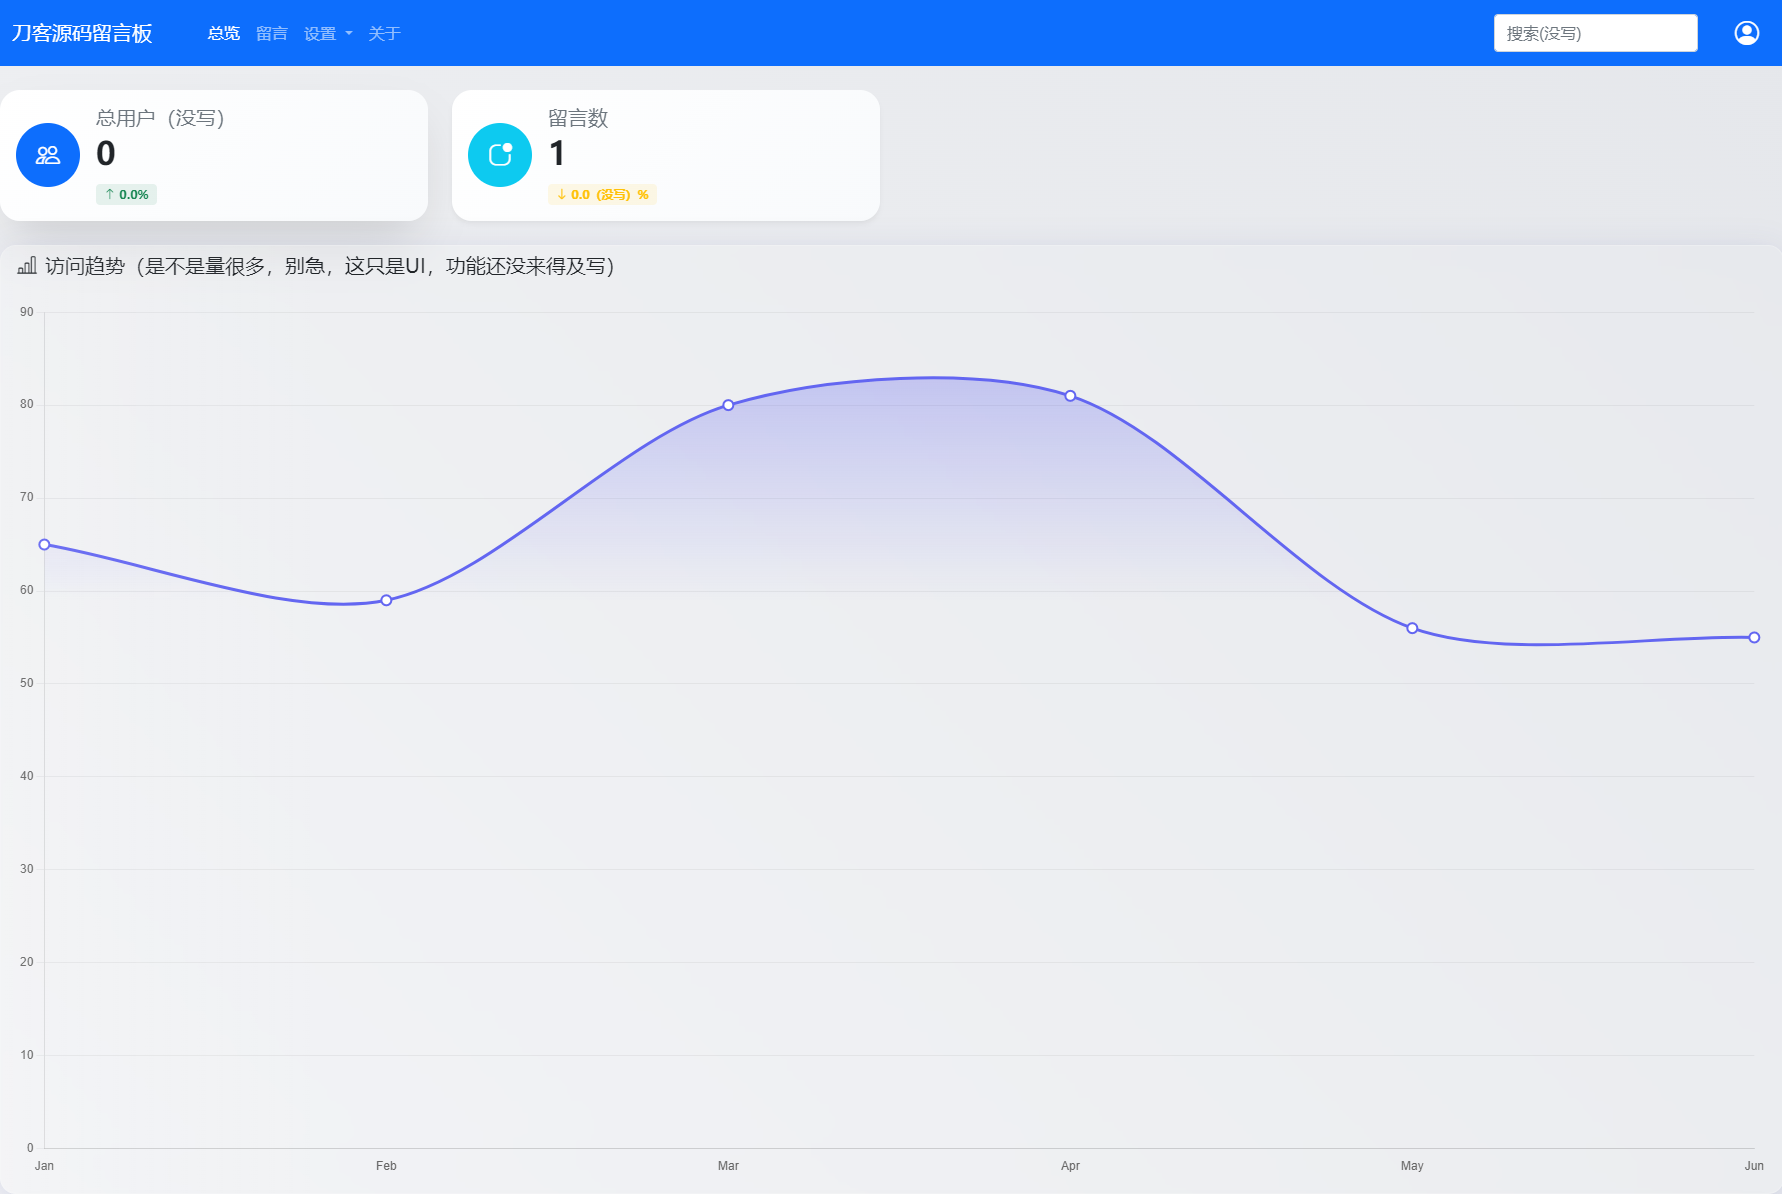1782x1194 pixels.
Task: Expand the chevron next to 设置
Action: (x=348, y=33)
